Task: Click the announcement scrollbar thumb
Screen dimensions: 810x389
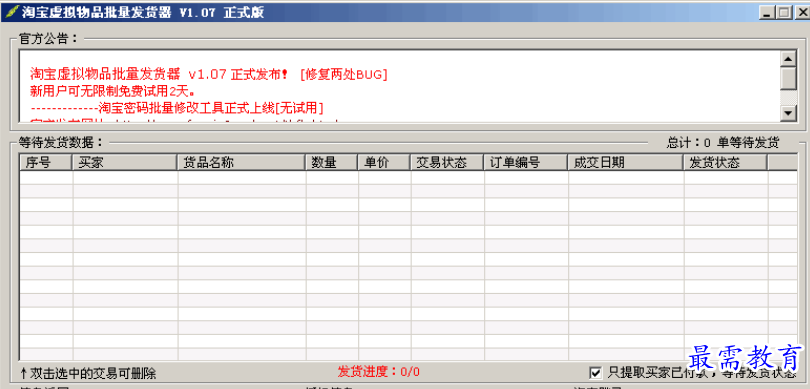Action: (x=788, y=79)
